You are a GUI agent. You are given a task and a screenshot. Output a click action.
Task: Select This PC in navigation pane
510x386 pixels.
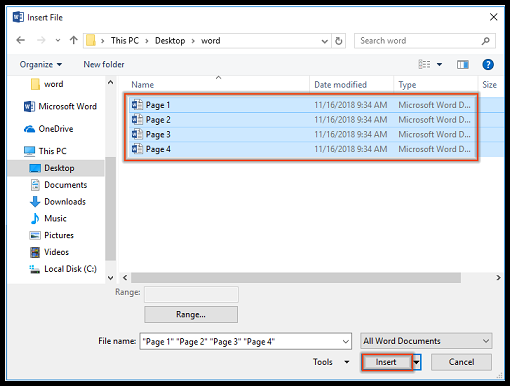pyautogui.click(x=45, y=151)
